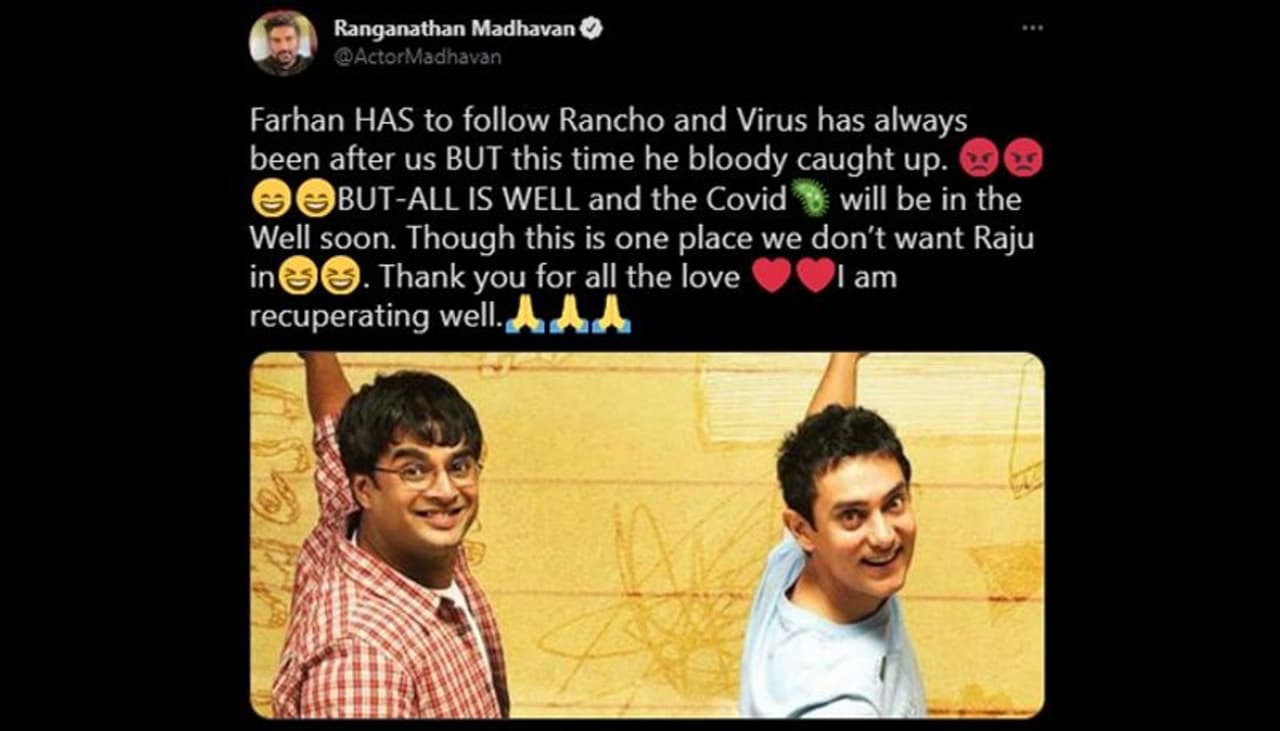
Task: Click the first red heart emoji
Action: 770,277
